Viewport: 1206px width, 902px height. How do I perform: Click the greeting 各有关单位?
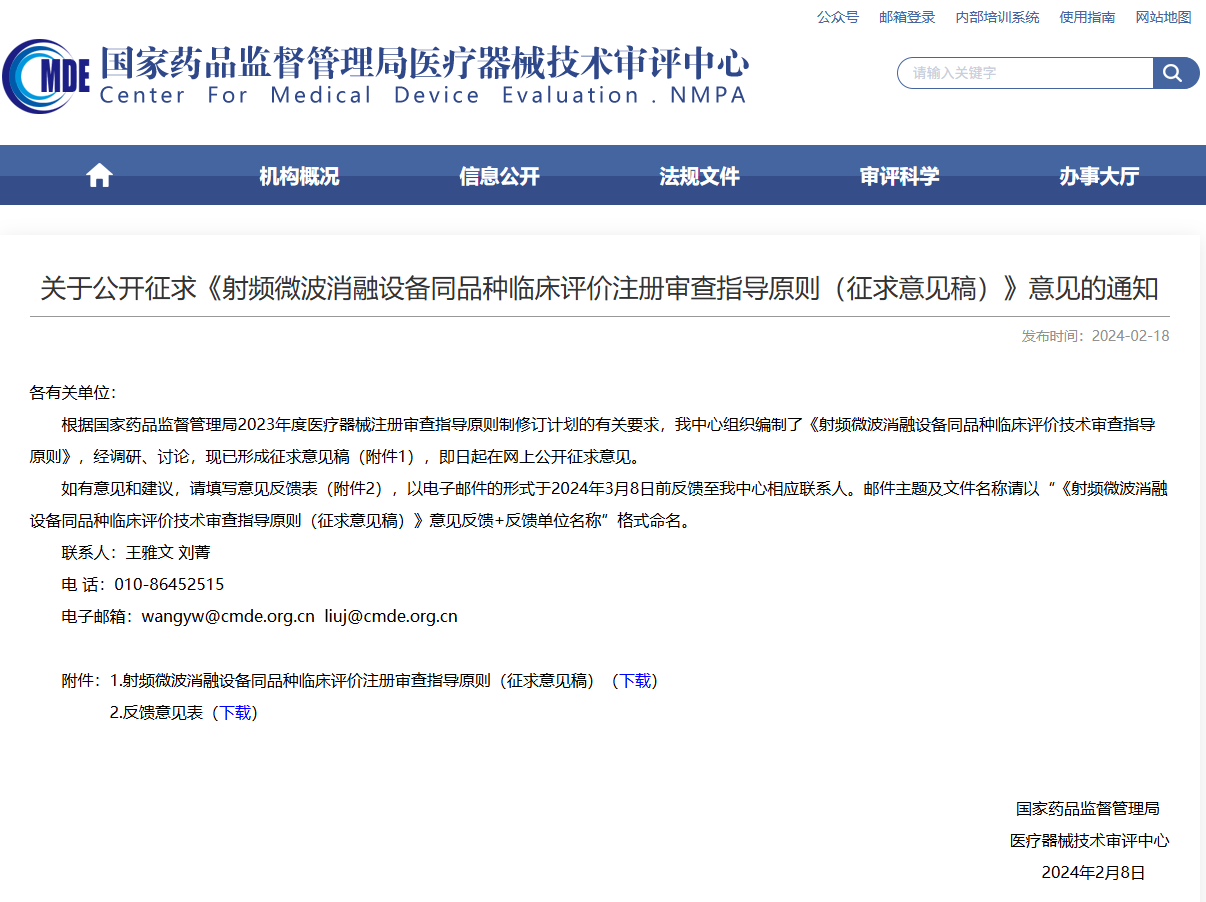[73, 393]
